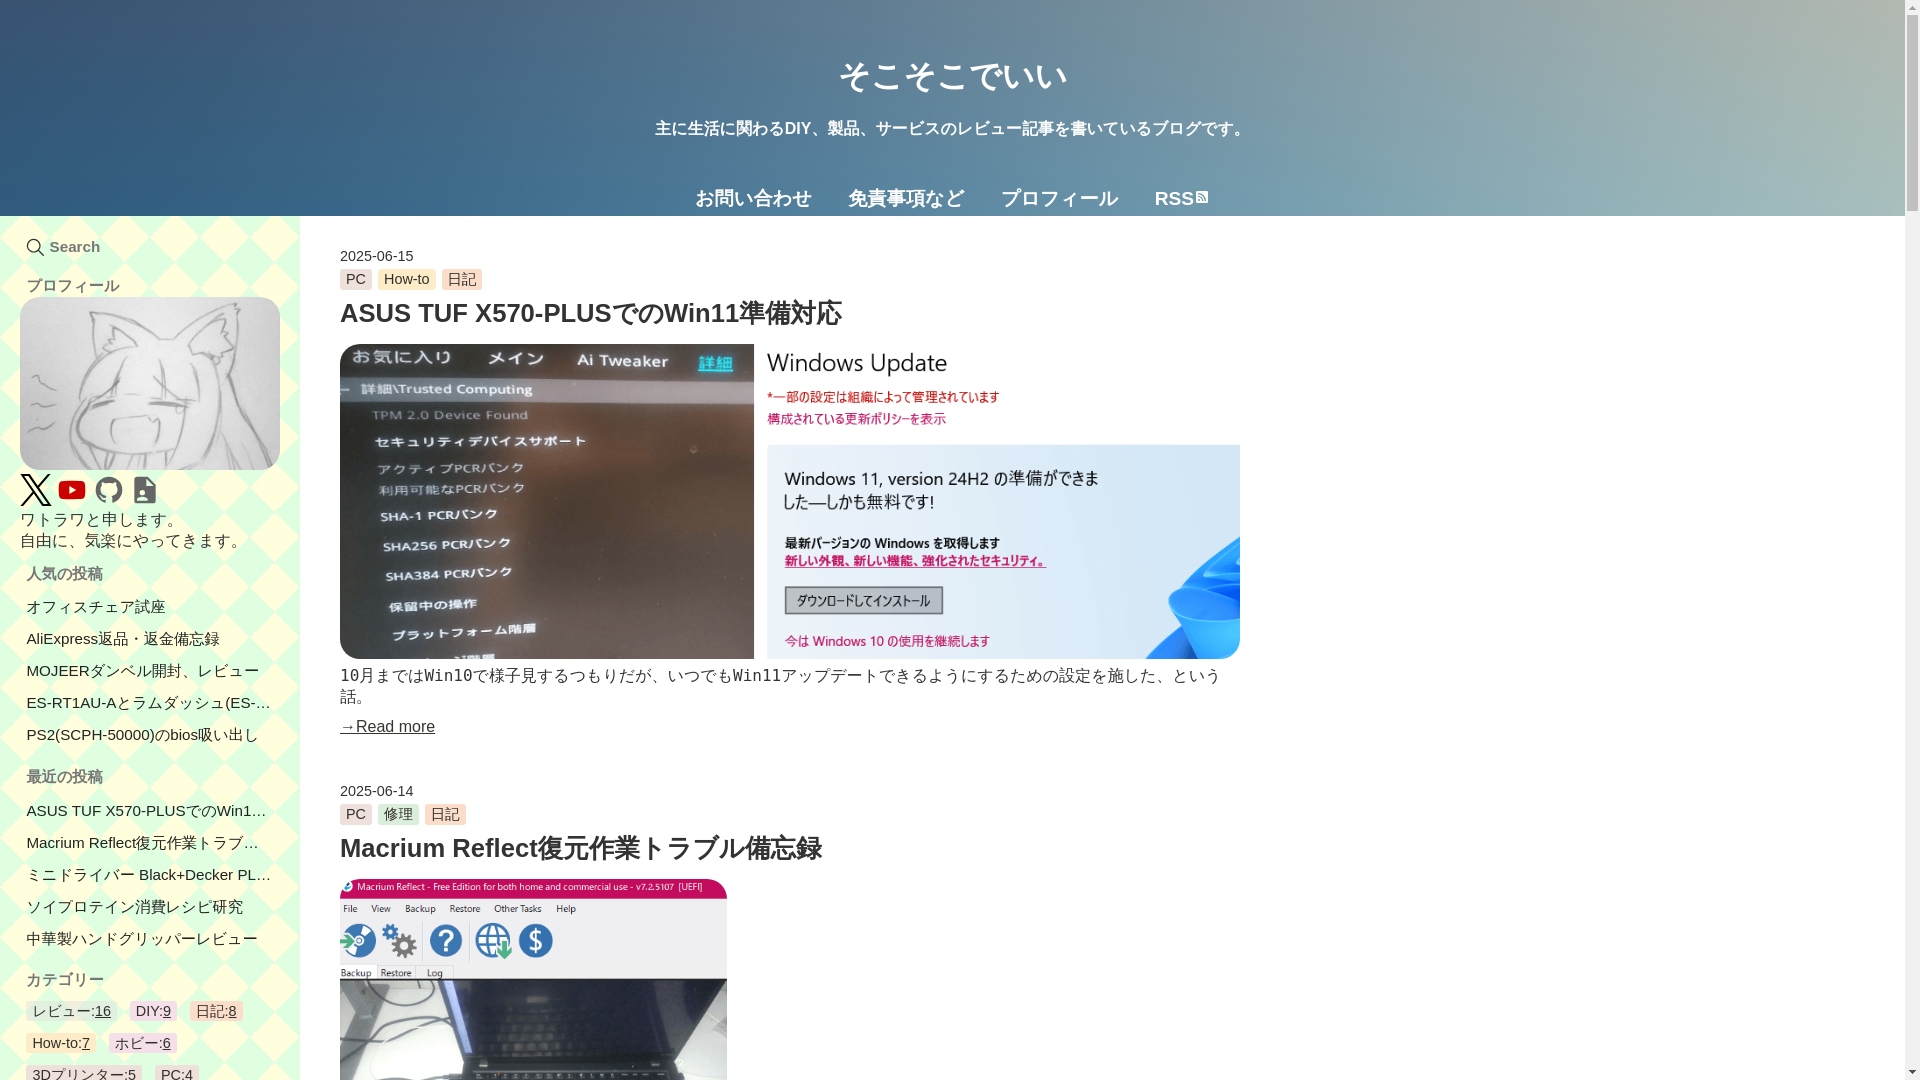The height and width of the screenshot is (1080, 1920).
Task: Open the お問い合わせ contact page
Action: click(x=753, y=198)
